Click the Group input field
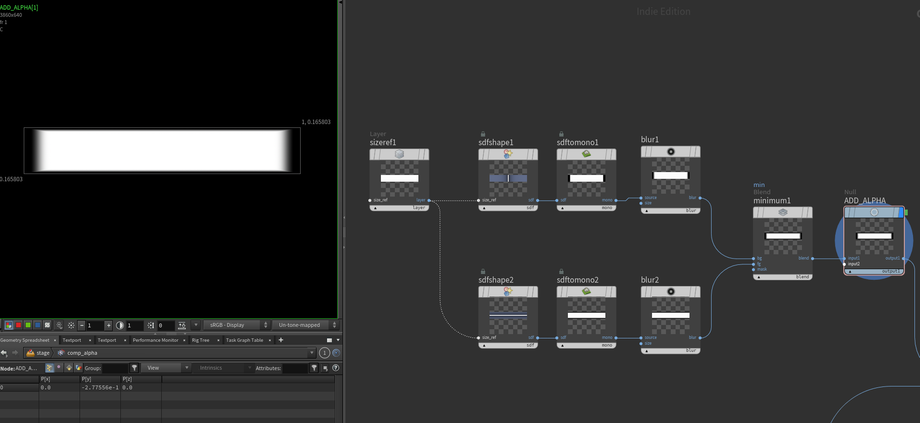 (x=115, y=368)
